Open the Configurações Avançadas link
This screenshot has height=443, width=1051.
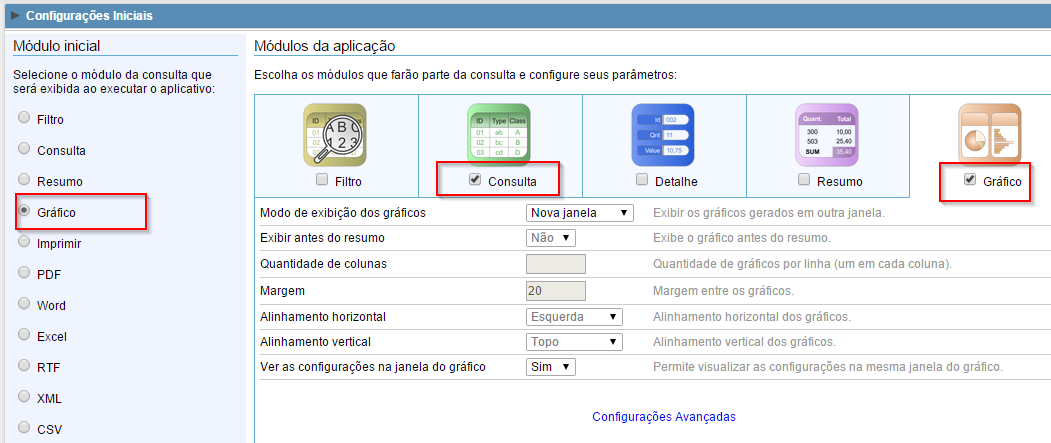click(x=664, y=416)
